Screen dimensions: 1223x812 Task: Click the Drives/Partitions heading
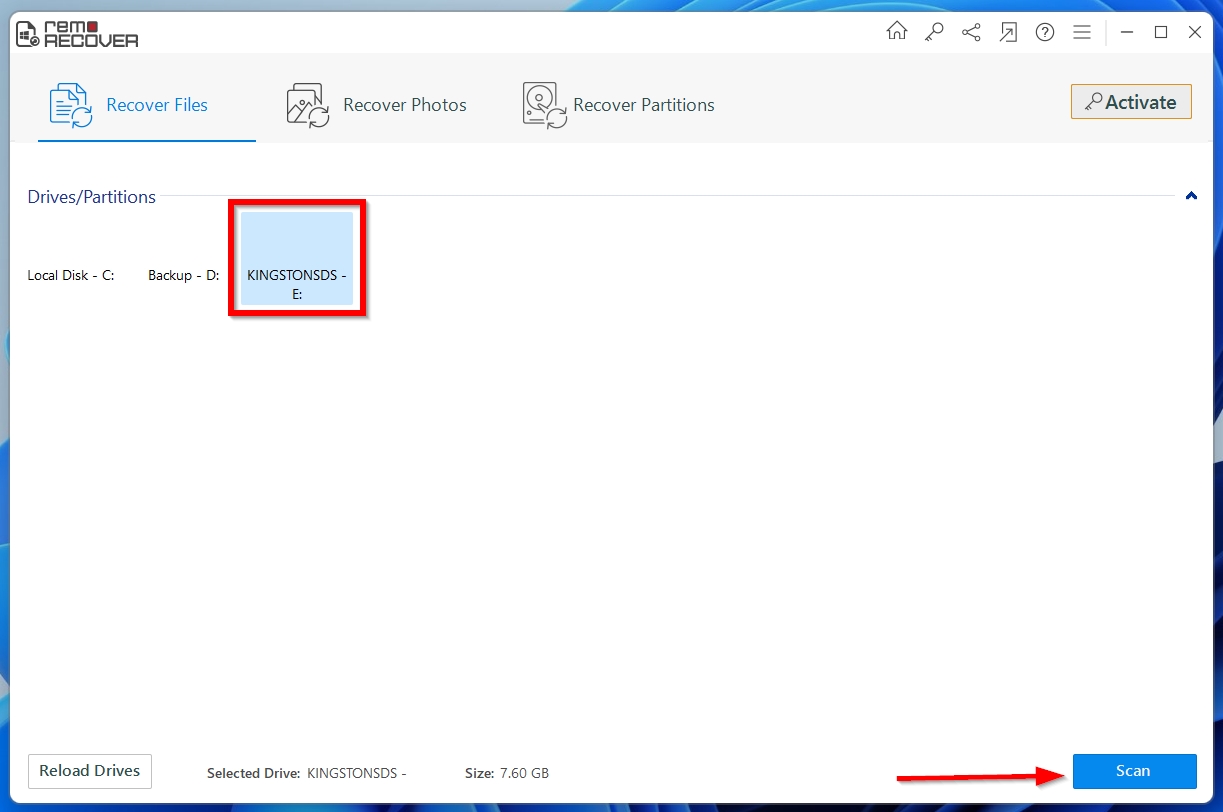click(x=92, y=197)
